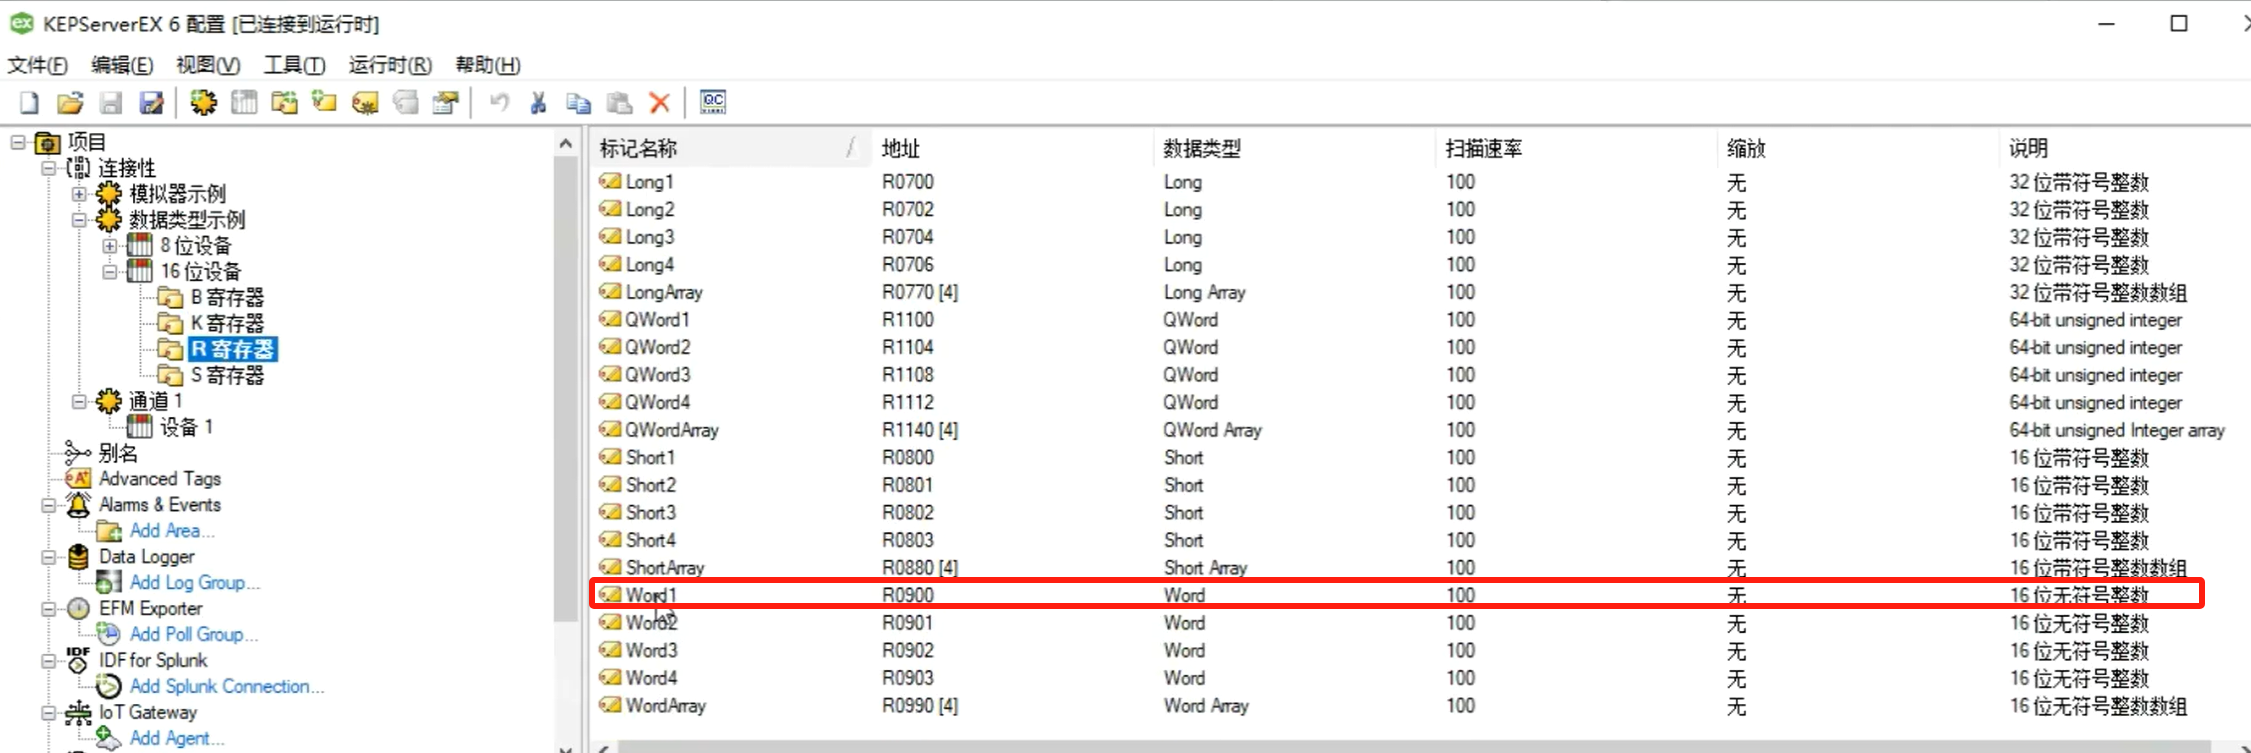Click the Copy icon in toolbar

point(578,102)
